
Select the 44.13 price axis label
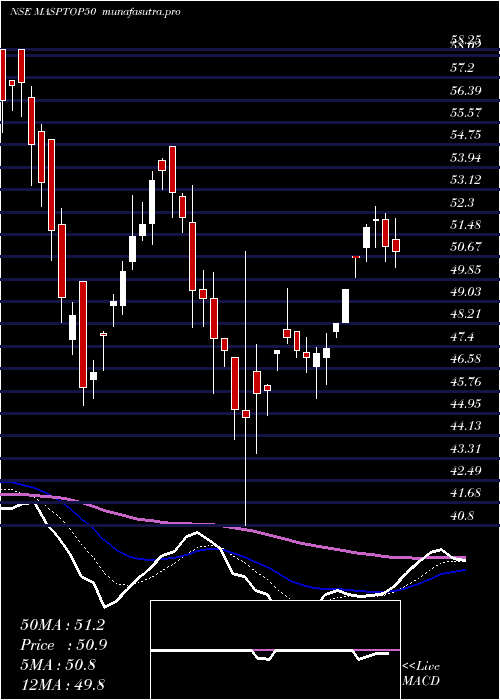[465, 425]
